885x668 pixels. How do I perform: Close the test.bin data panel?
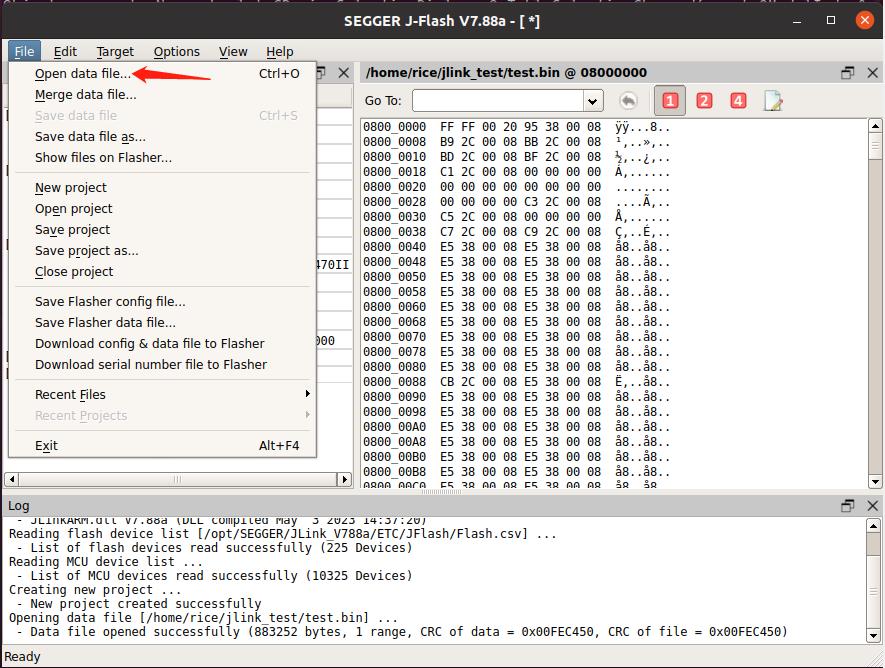point(872,73)
